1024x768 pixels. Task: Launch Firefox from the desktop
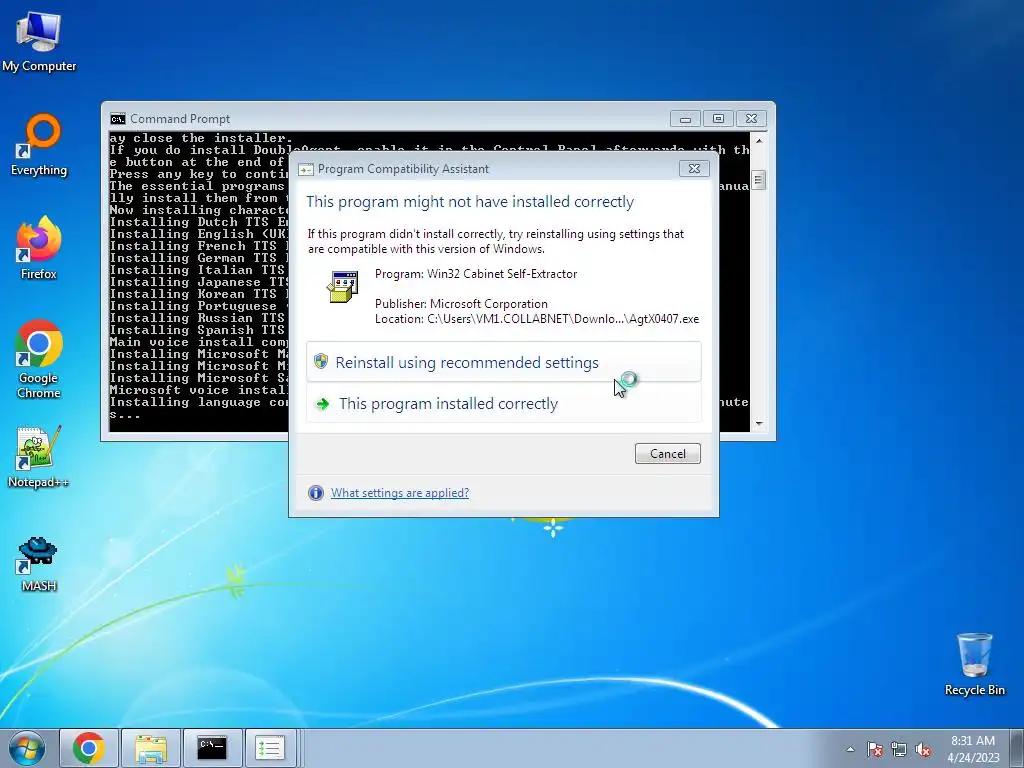coord(39,248)
